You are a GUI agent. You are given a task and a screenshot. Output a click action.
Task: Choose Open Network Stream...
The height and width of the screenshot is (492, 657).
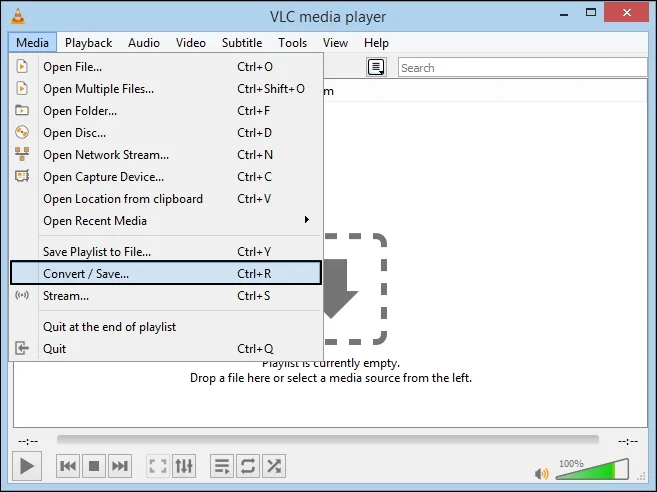166,155
